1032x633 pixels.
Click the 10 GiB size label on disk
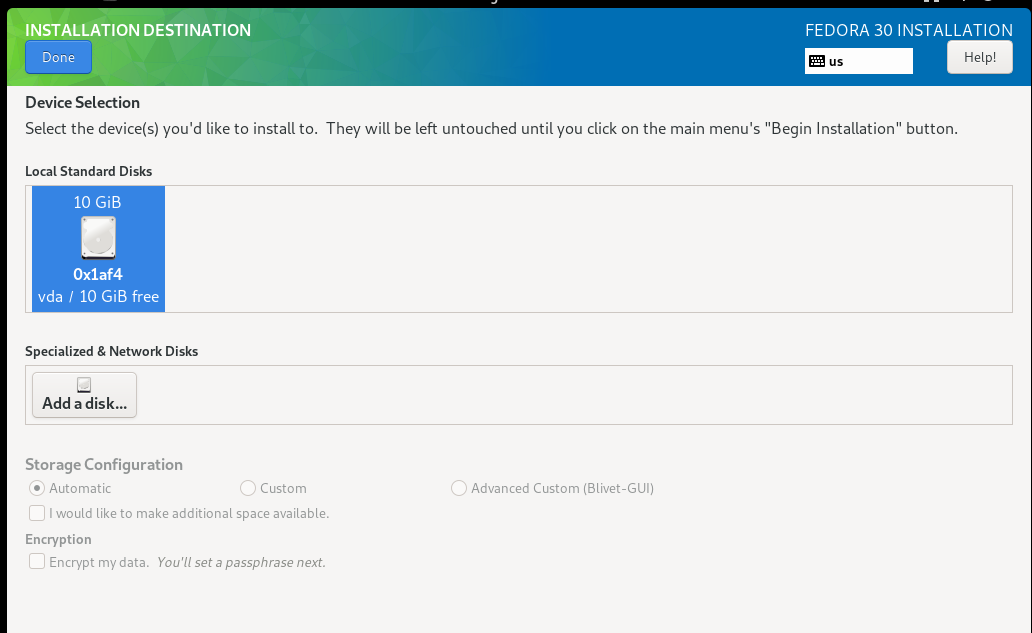(x=98, y=202)
